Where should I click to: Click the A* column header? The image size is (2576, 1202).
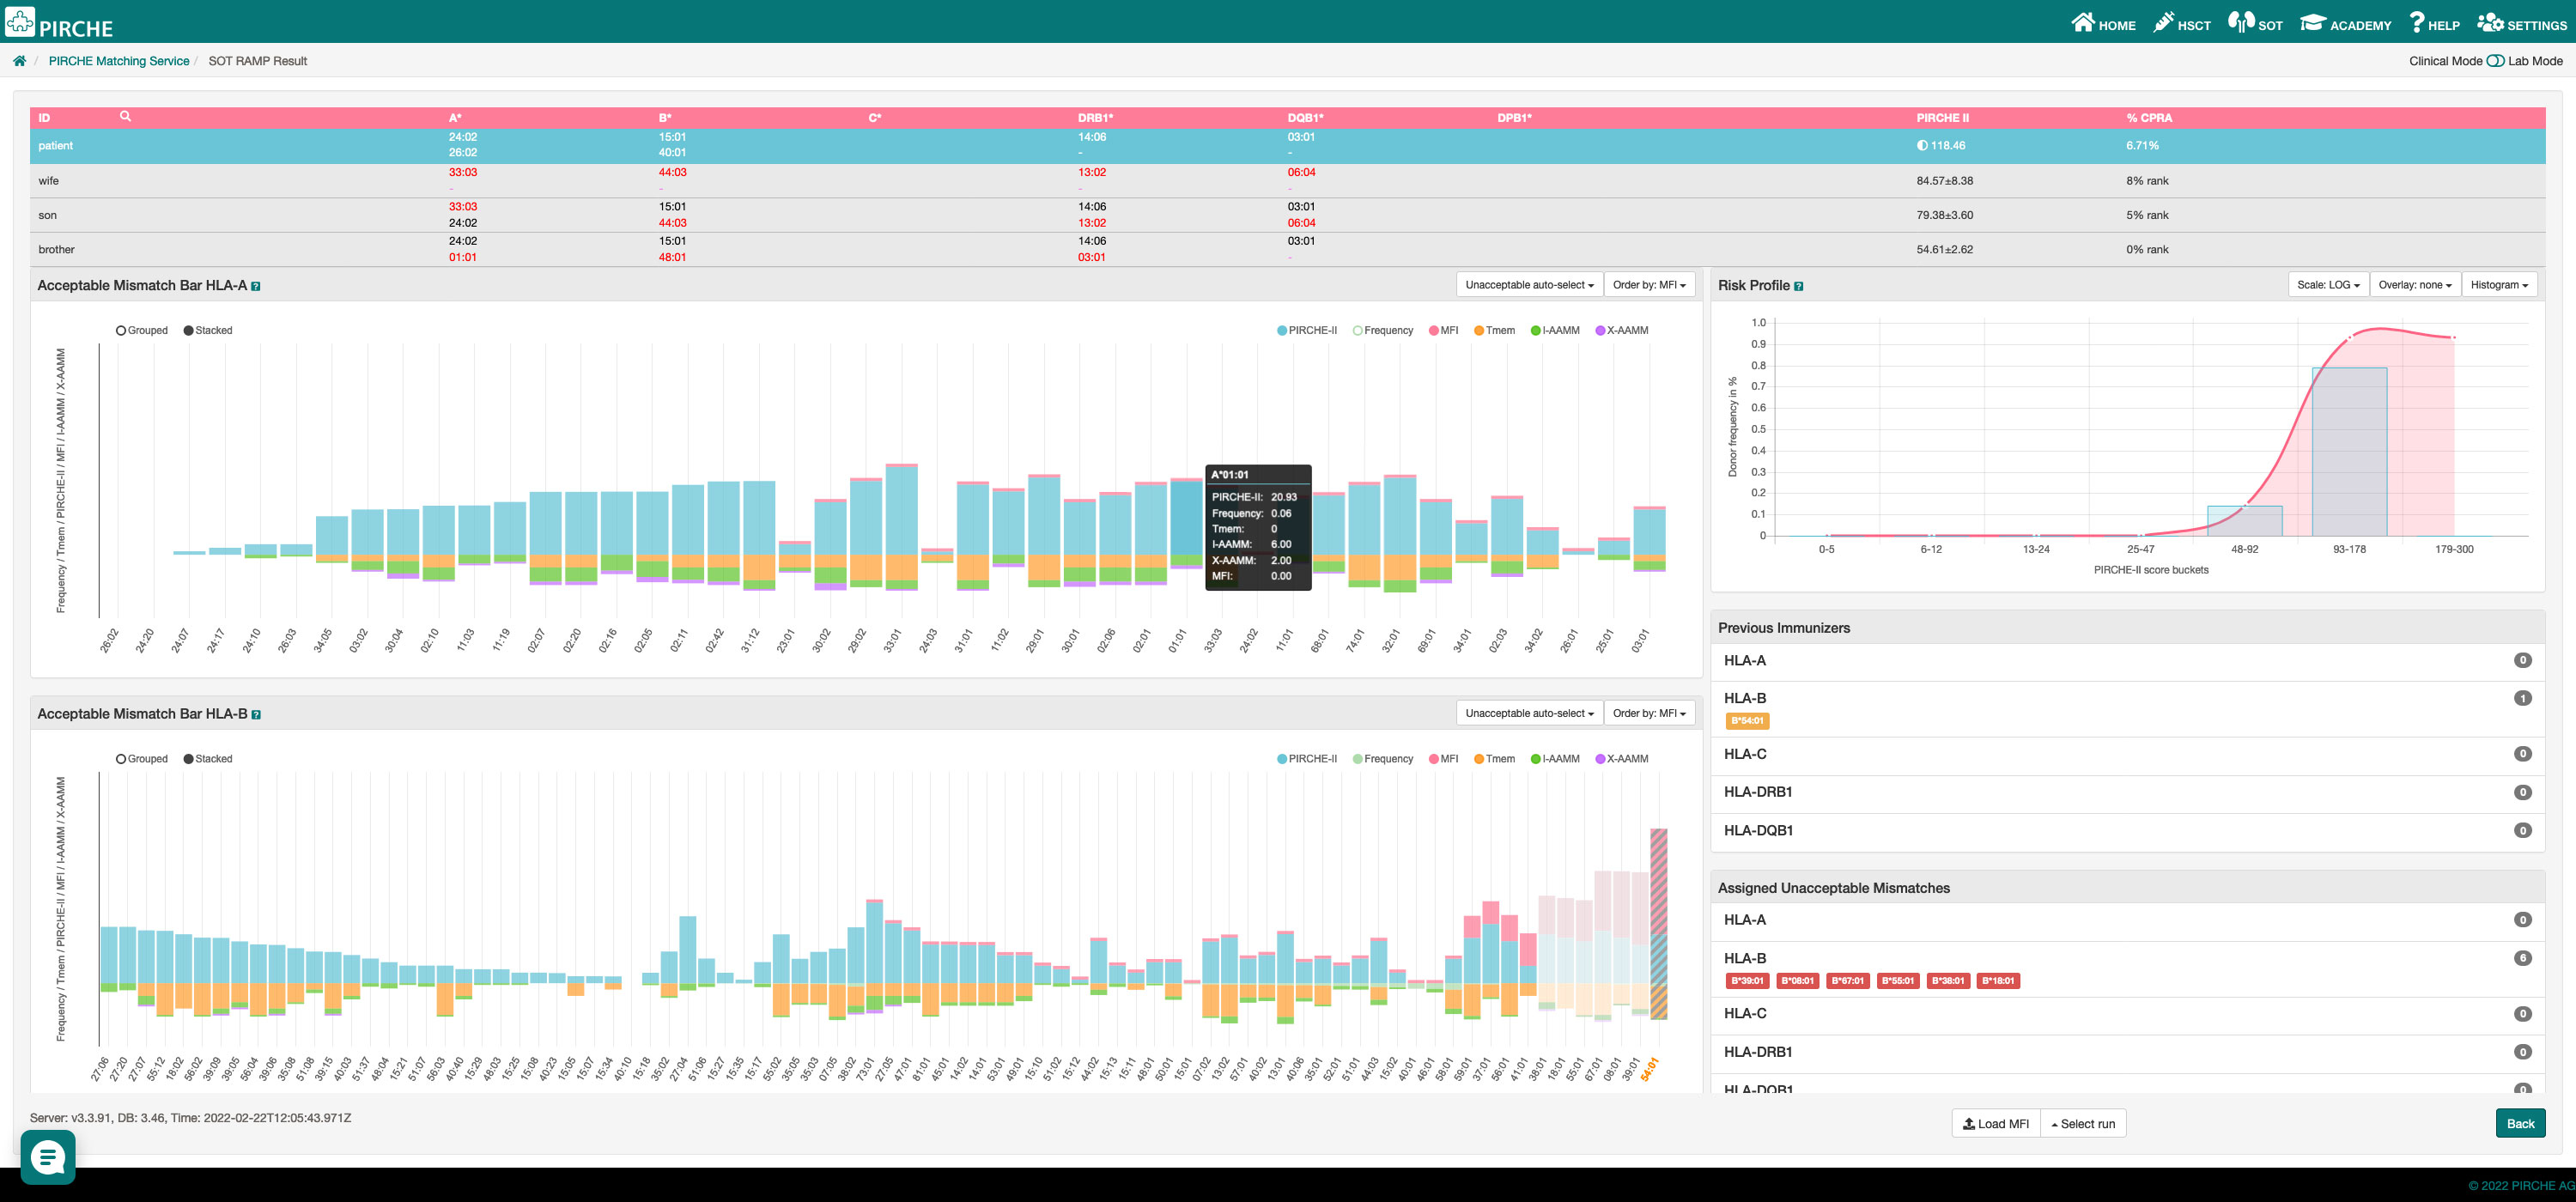[x=455, y=118]
